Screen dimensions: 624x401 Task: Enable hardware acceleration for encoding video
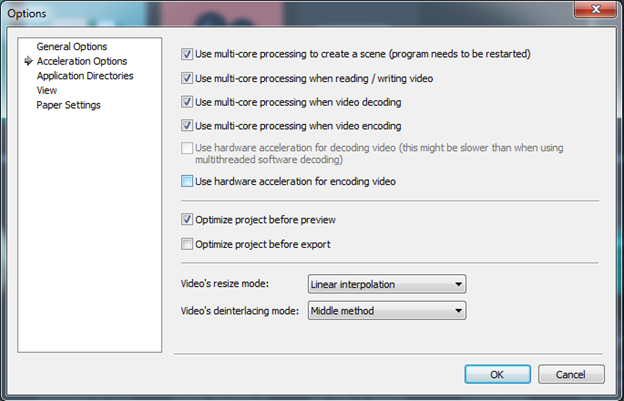[x=187, y=181]
